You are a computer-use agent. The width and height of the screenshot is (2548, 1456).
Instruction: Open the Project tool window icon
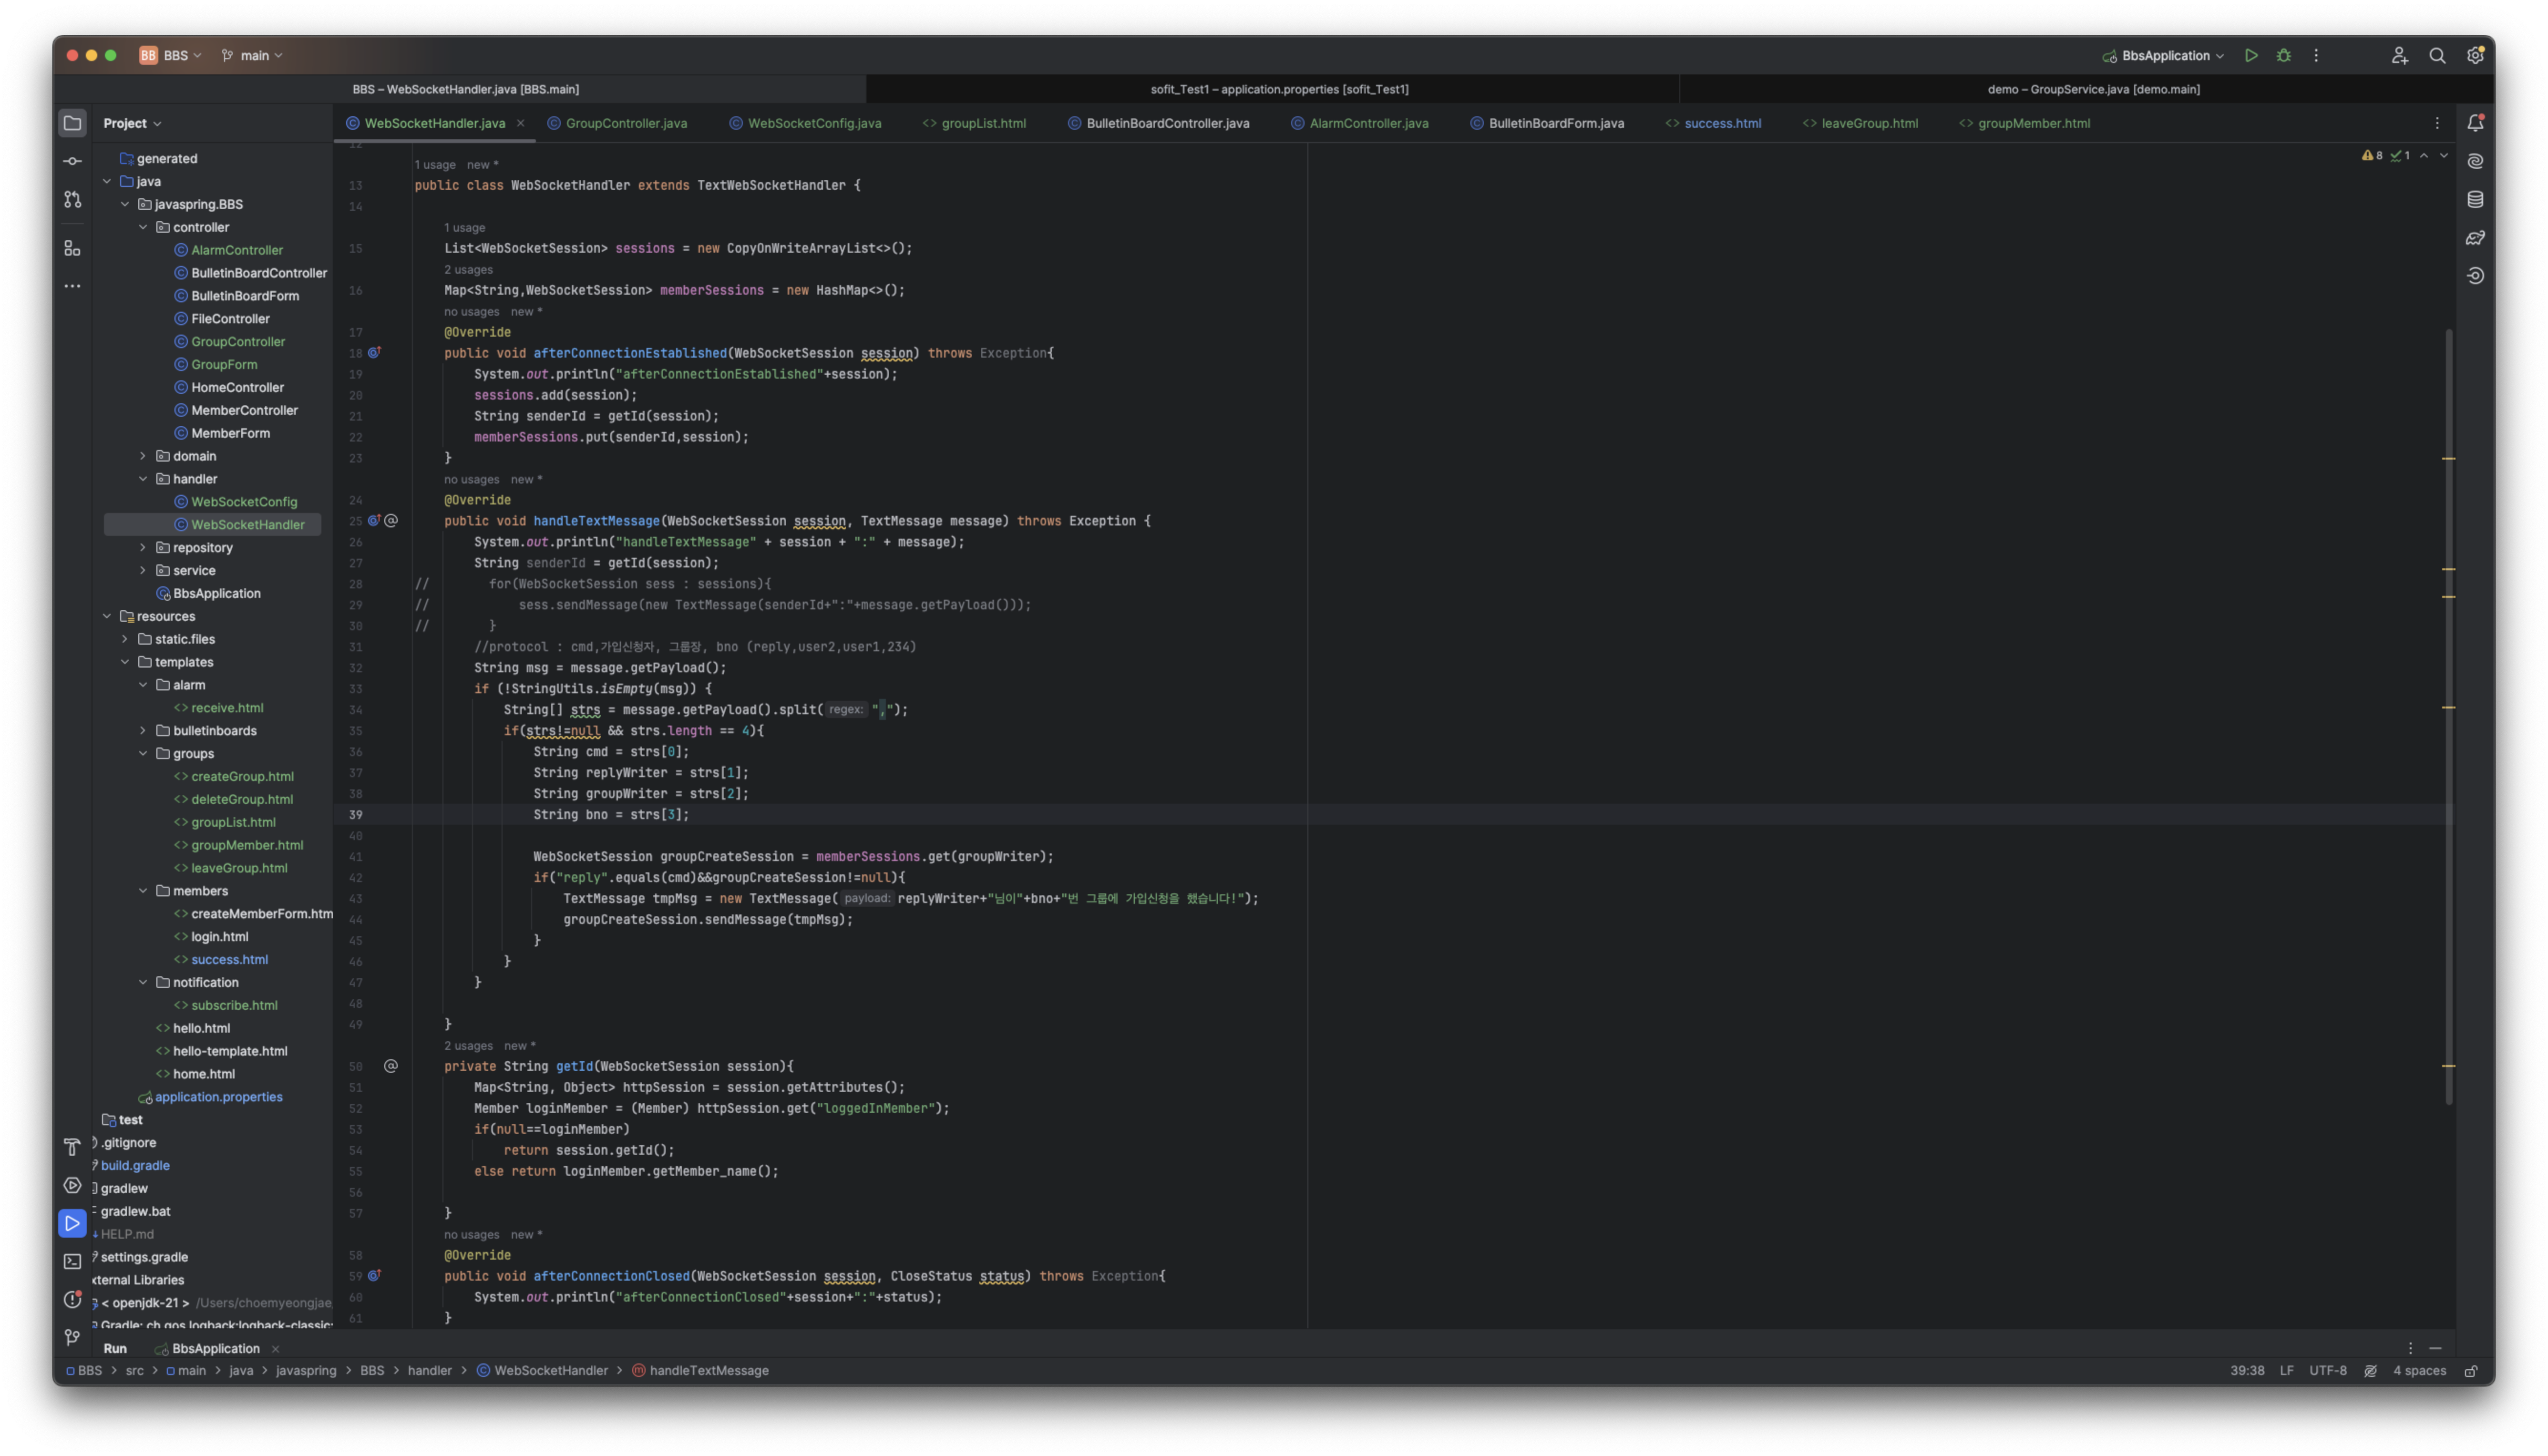72,123
